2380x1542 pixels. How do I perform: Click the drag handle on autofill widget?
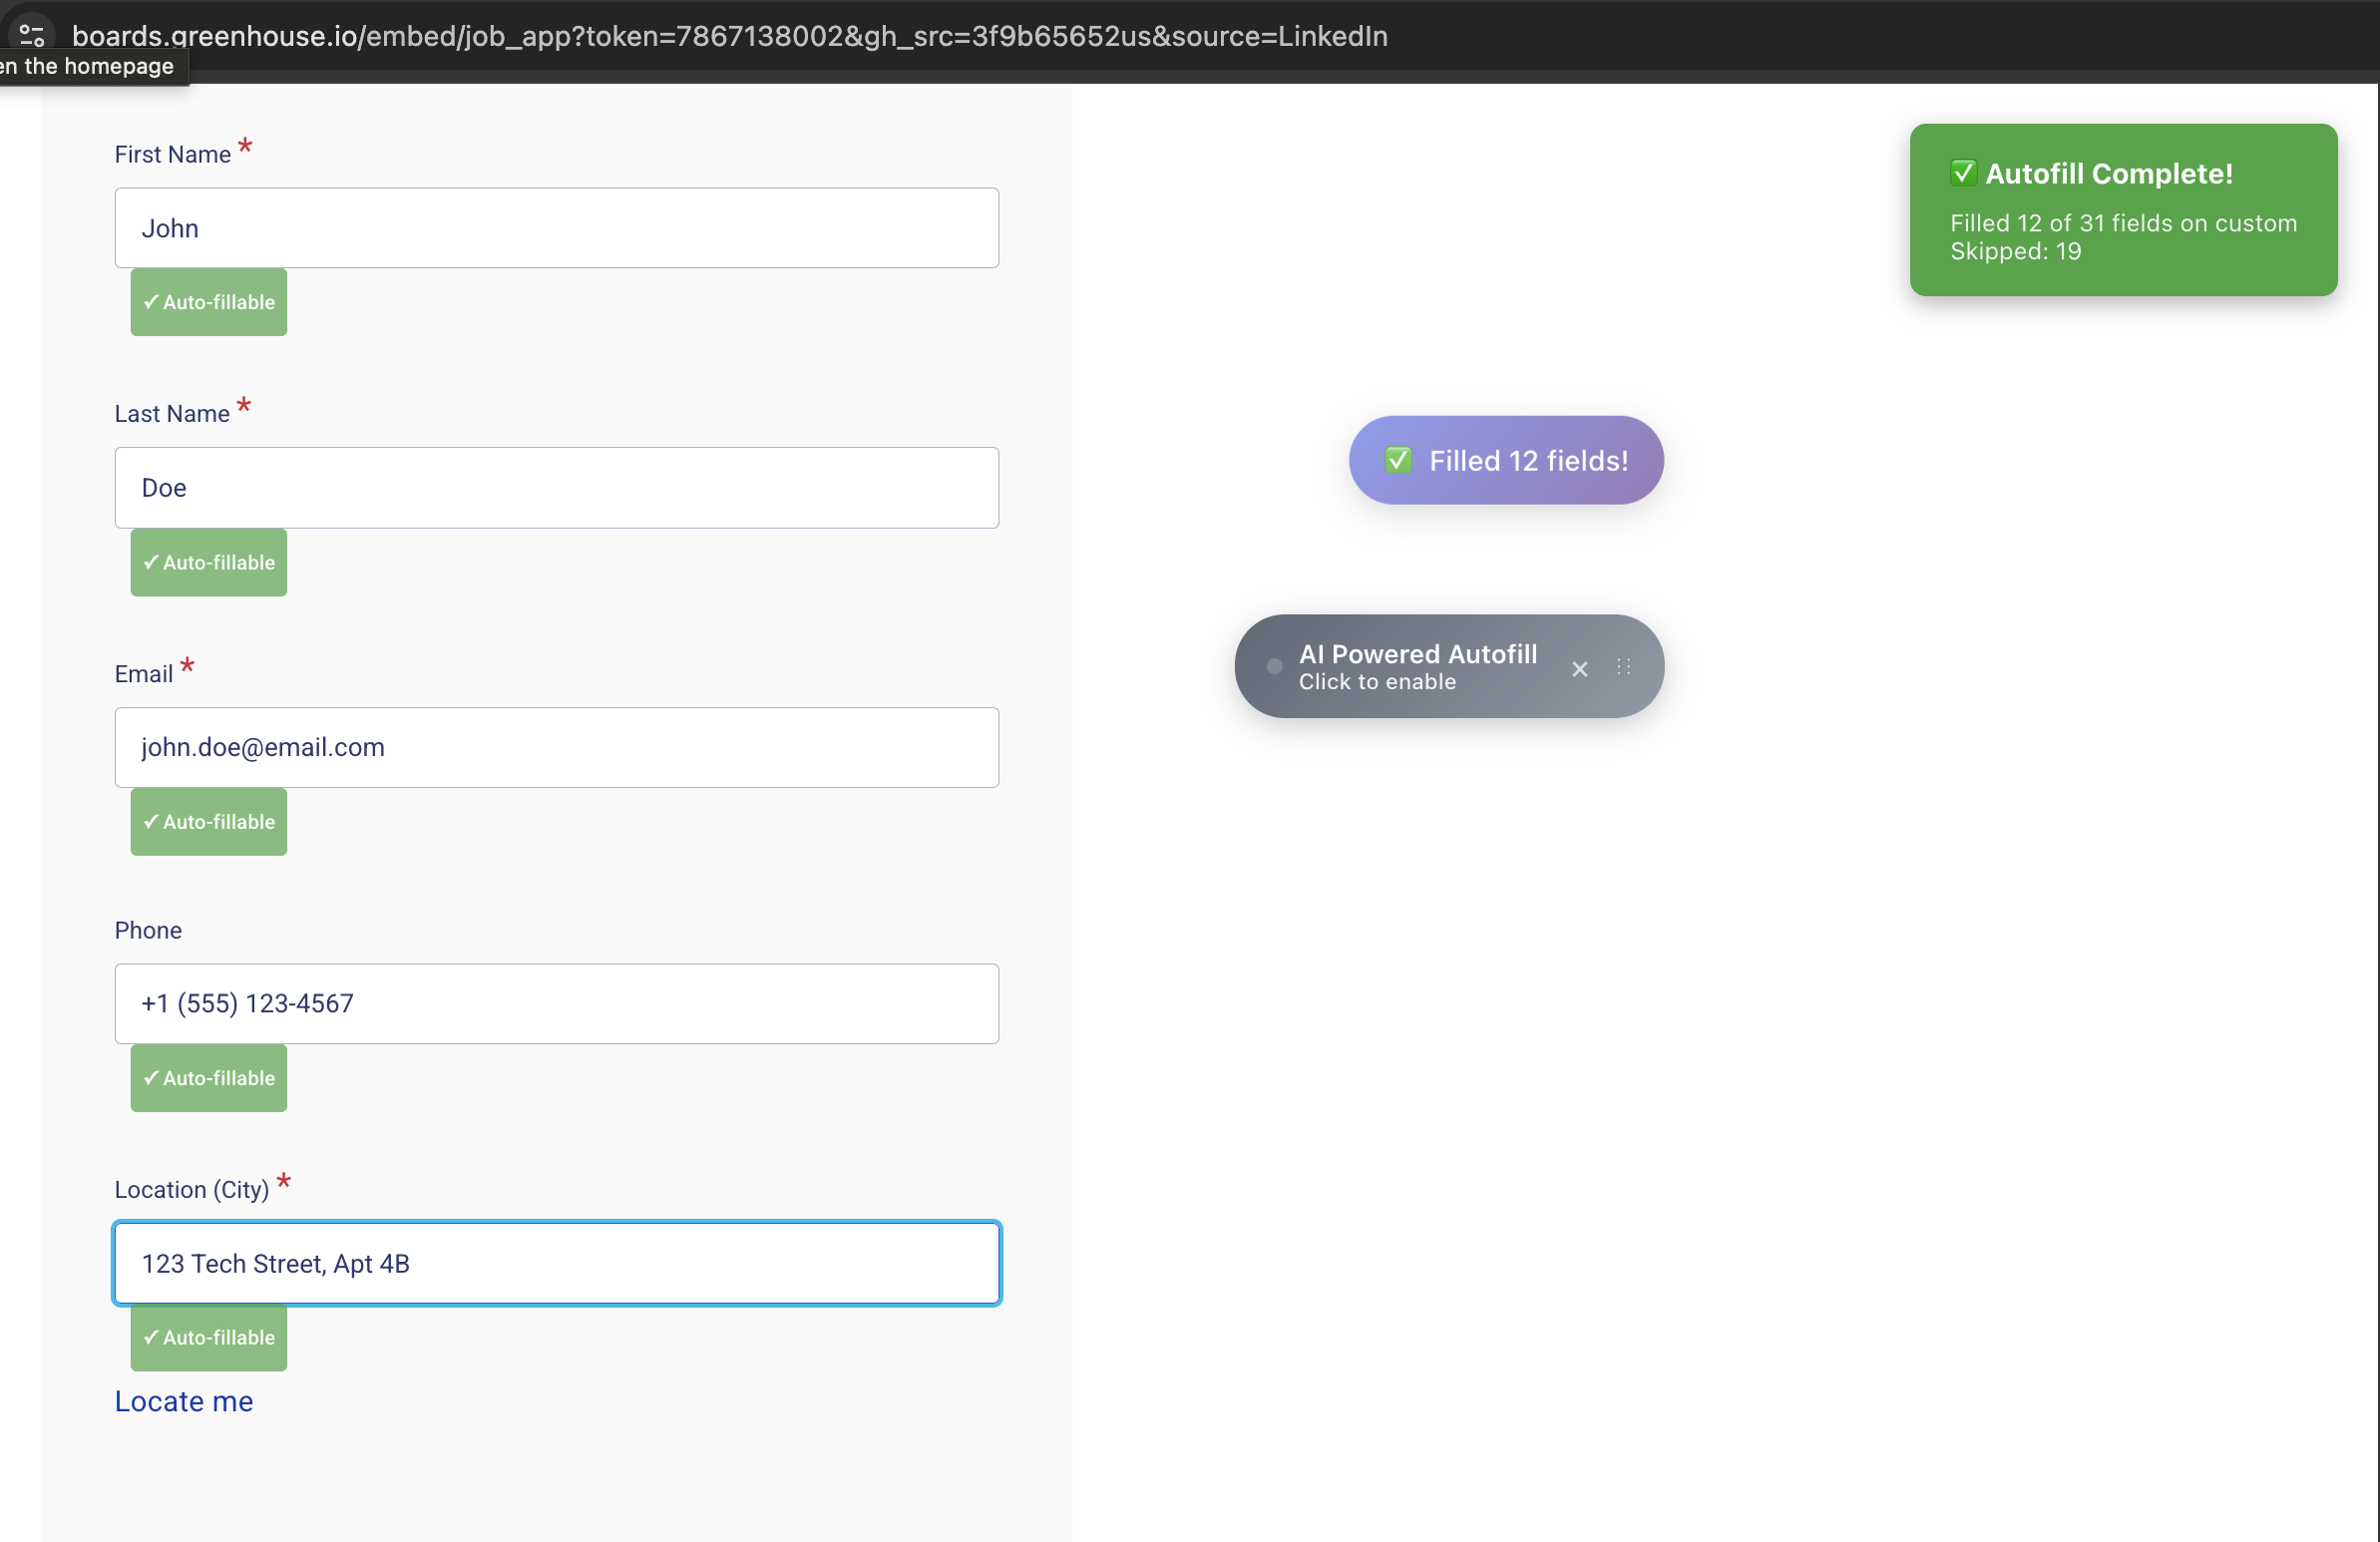tap(1623, 667)
